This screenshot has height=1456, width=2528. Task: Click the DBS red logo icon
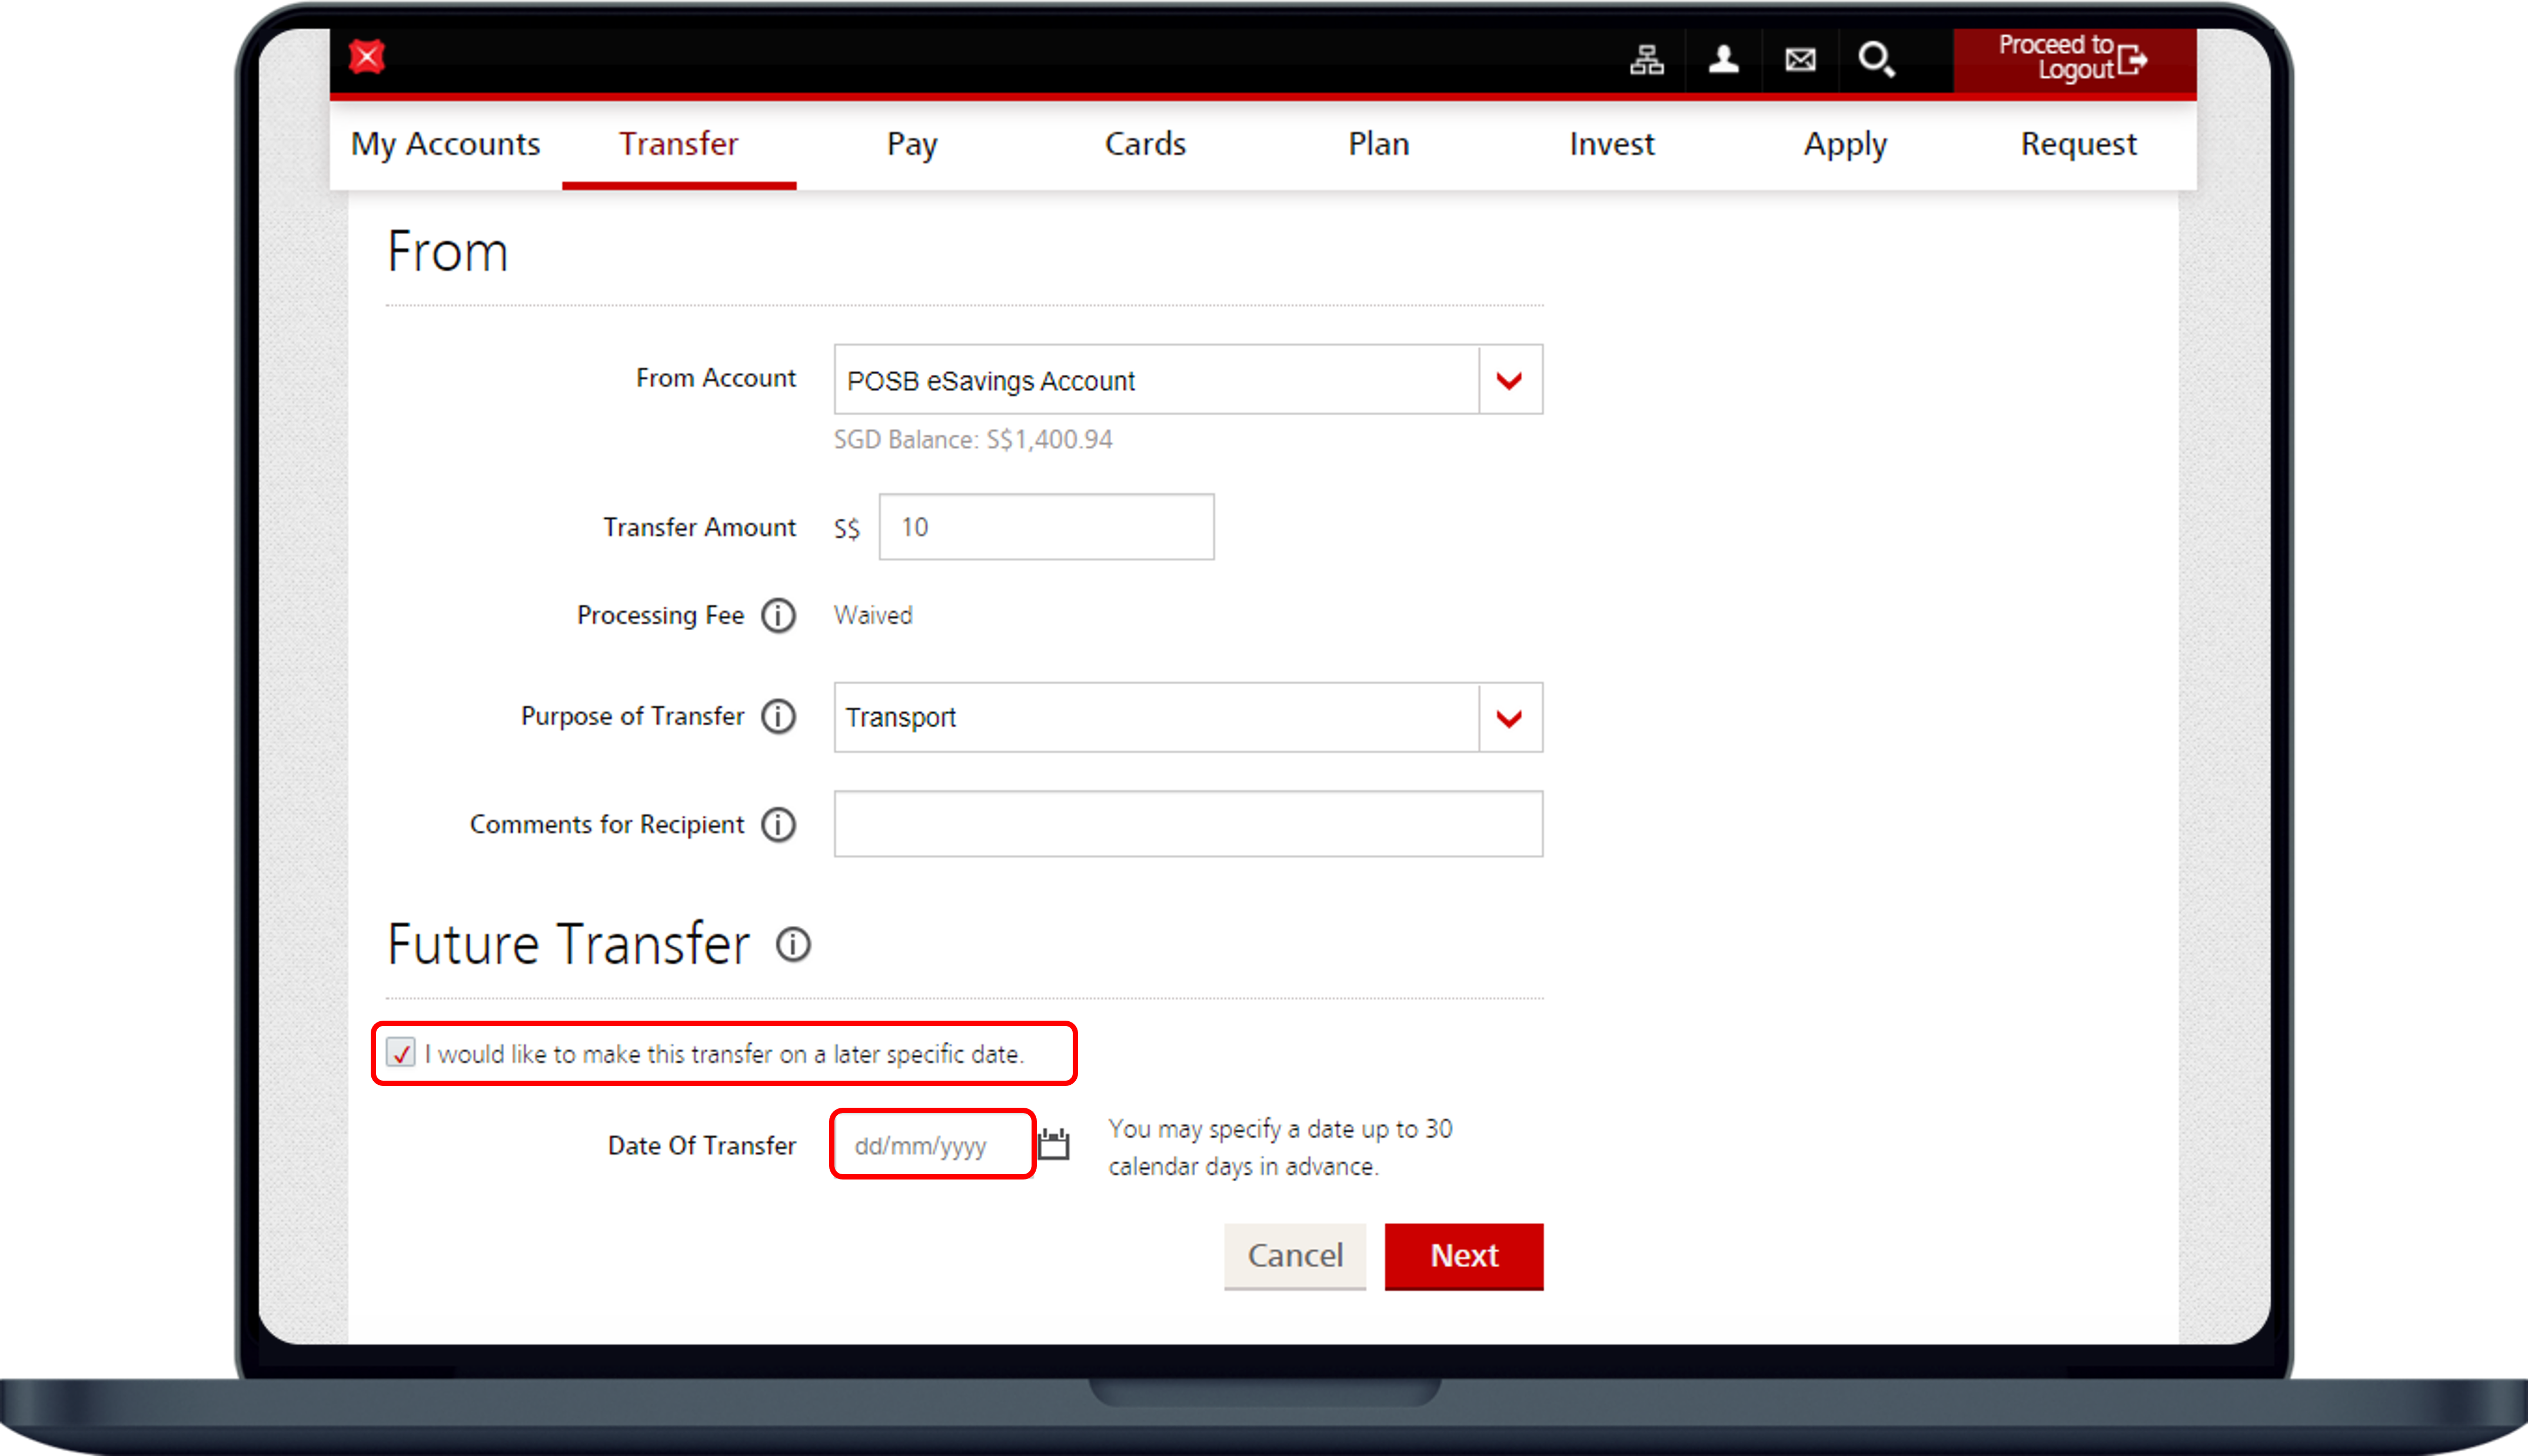(366, 57)
